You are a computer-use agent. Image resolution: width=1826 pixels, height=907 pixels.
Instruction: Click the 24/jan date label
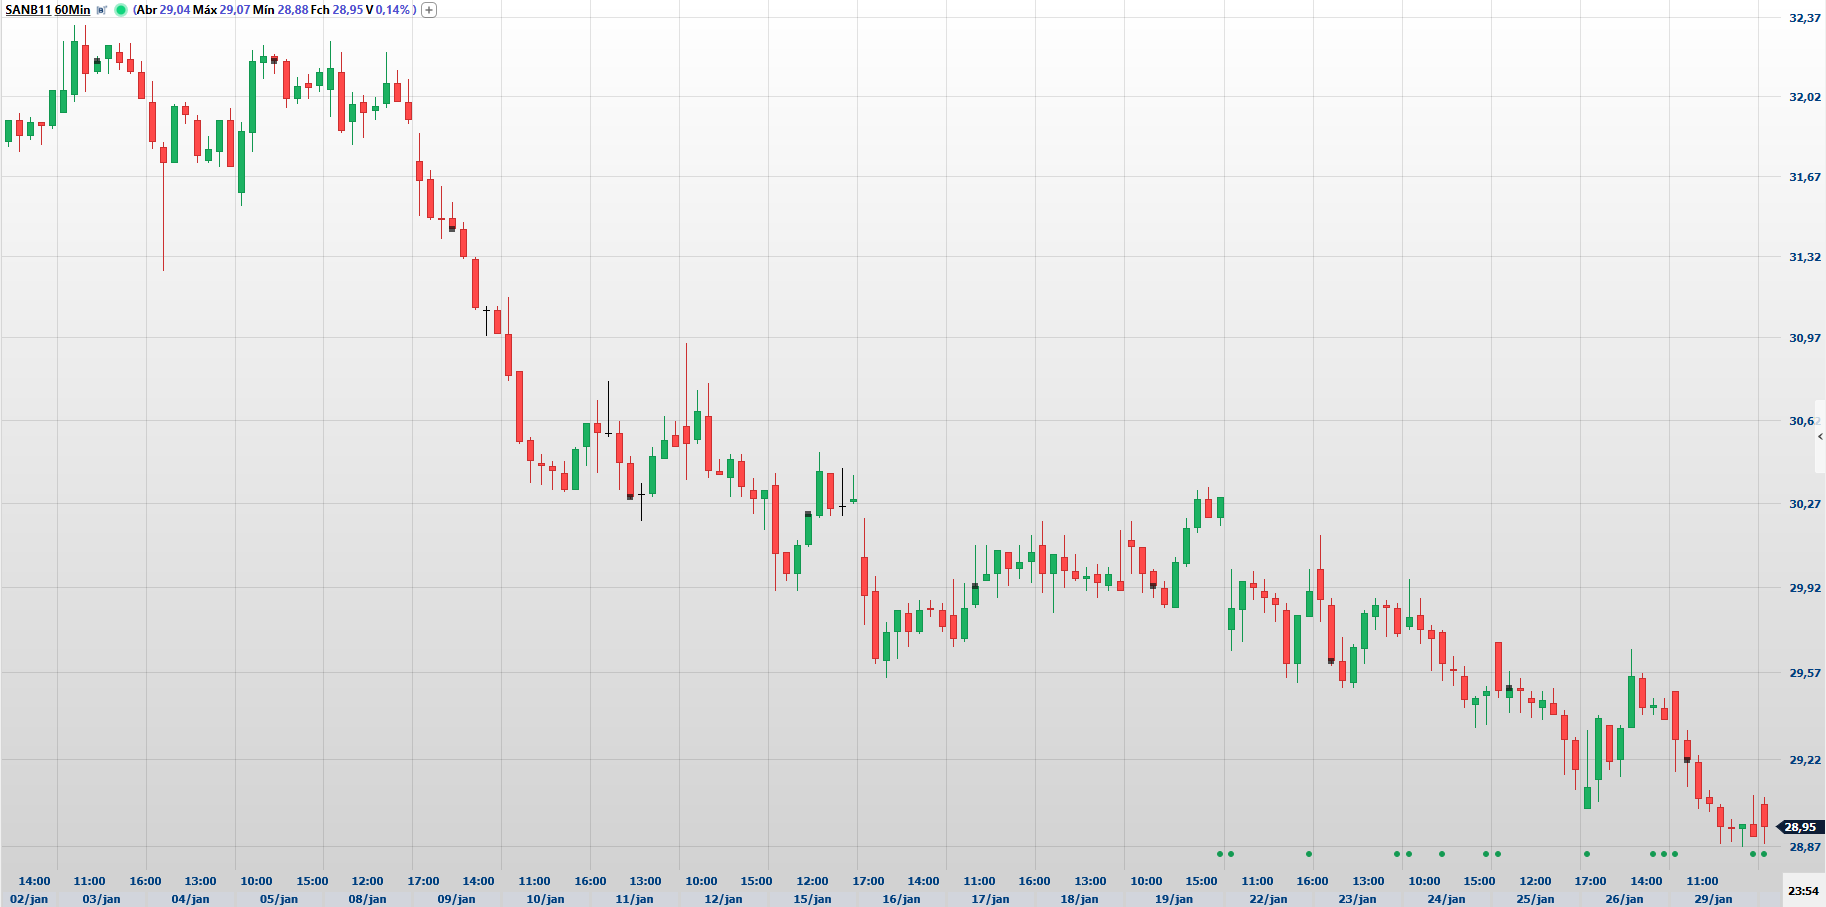(1446, 899)
